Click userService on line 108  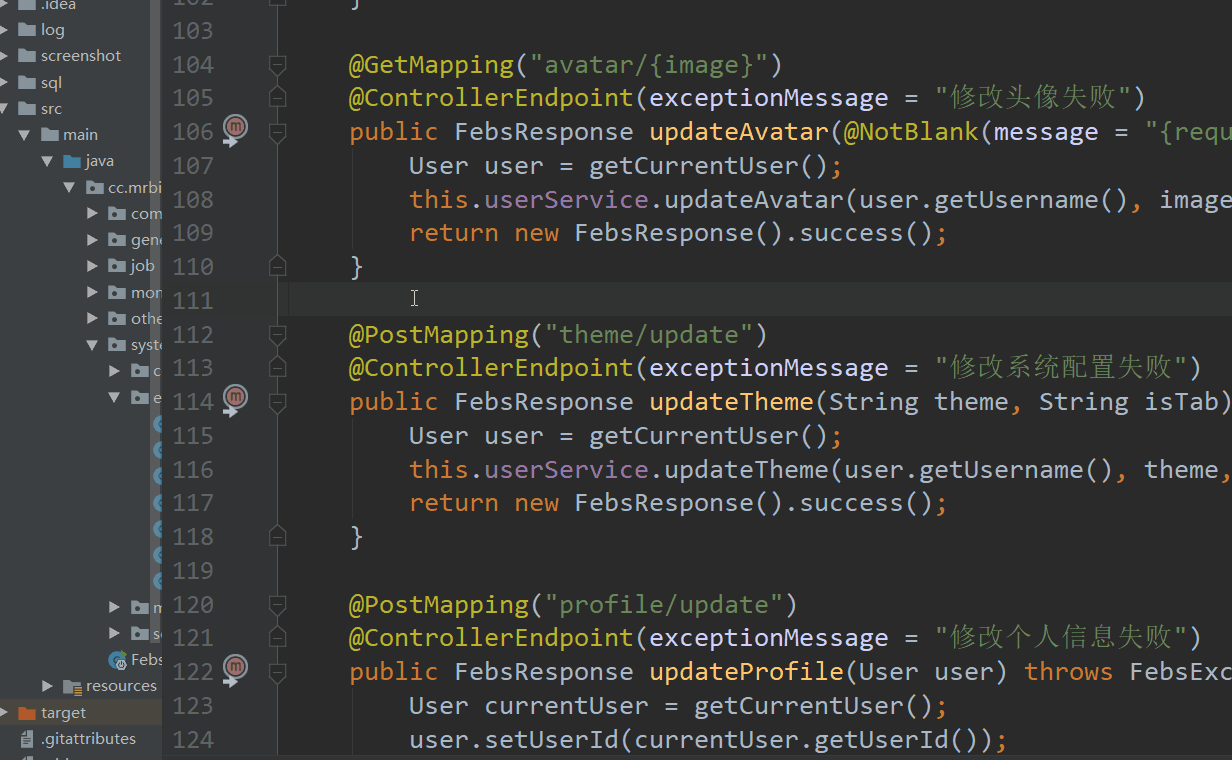point(567,200)
